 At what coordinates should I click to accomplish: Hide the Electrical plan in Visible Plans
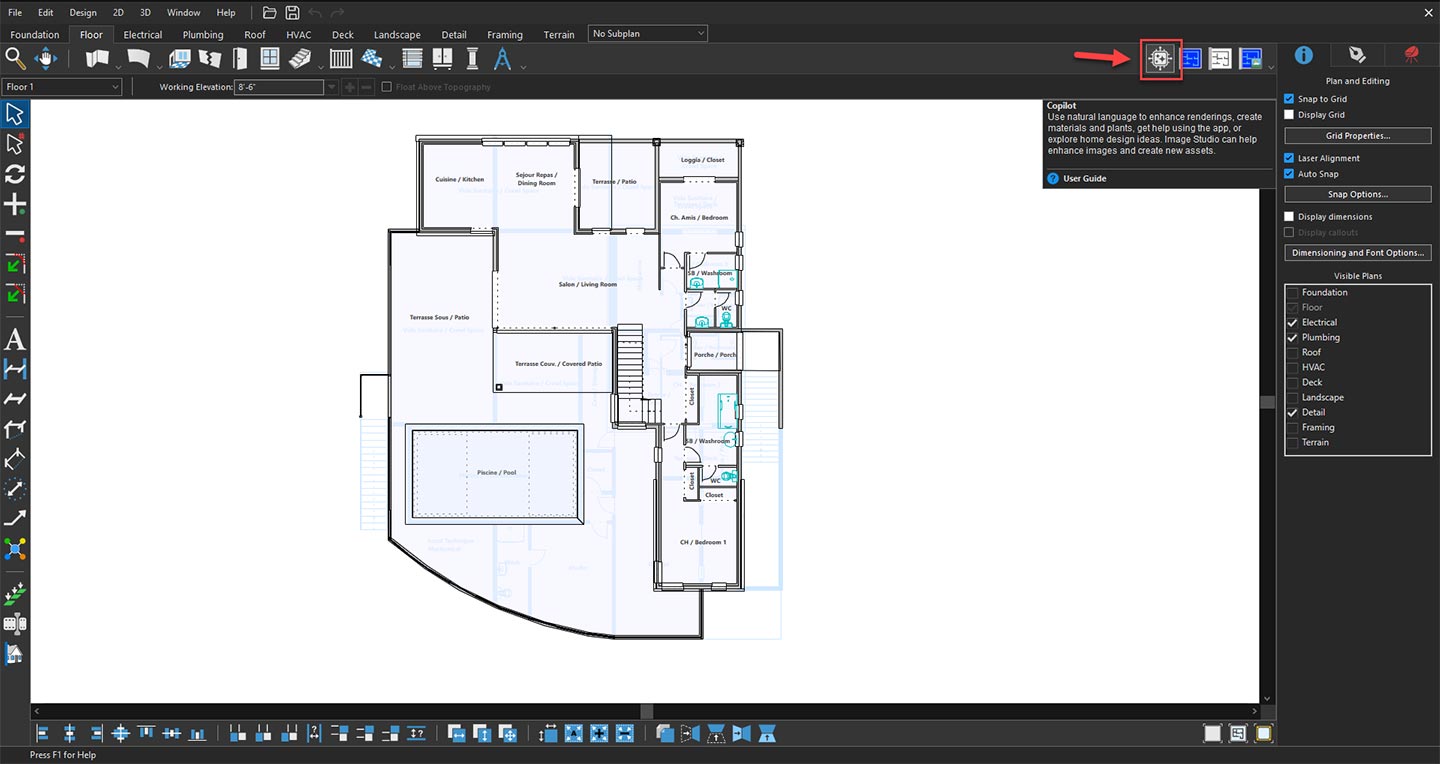(1293, 323)
